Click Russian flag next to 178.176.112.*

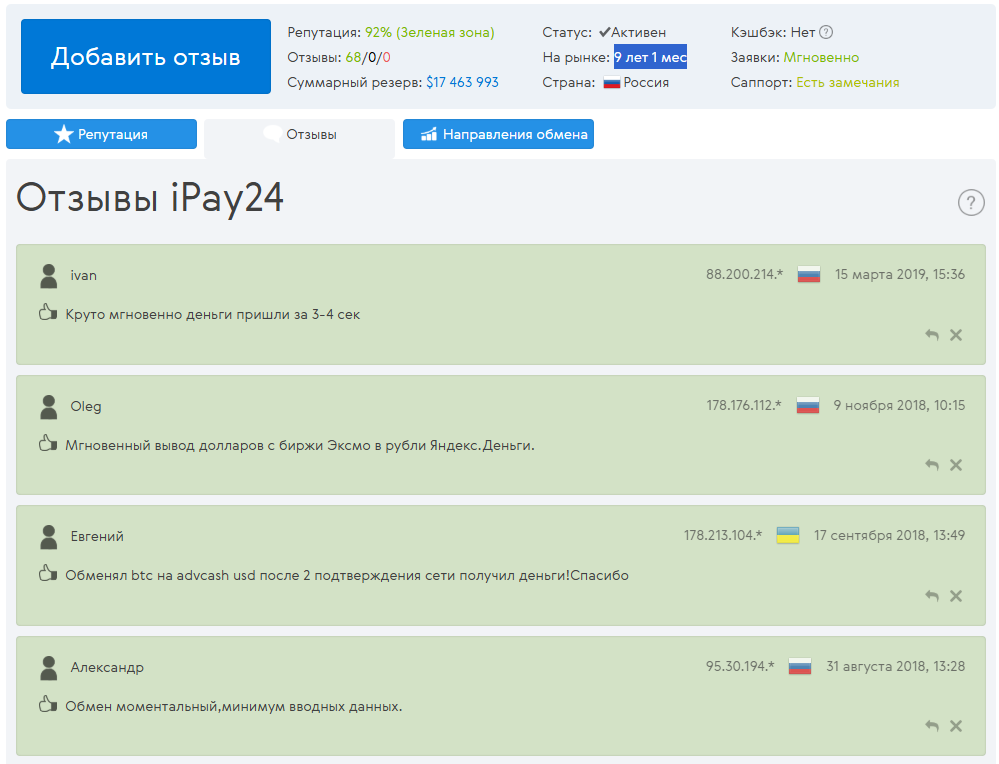(807, 405)
